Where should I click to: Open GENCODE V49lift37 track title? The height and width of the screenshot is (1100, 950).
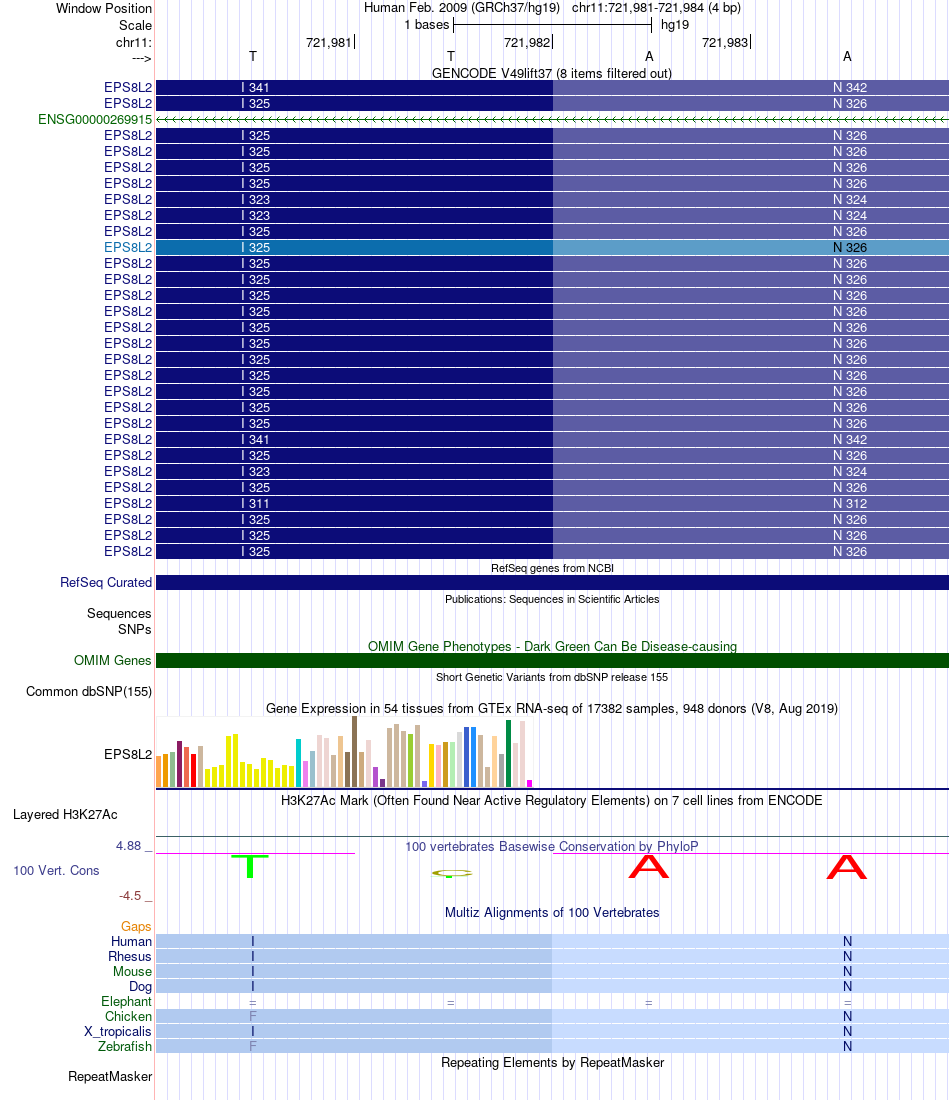pyautogui.click(x=551, y=73)
